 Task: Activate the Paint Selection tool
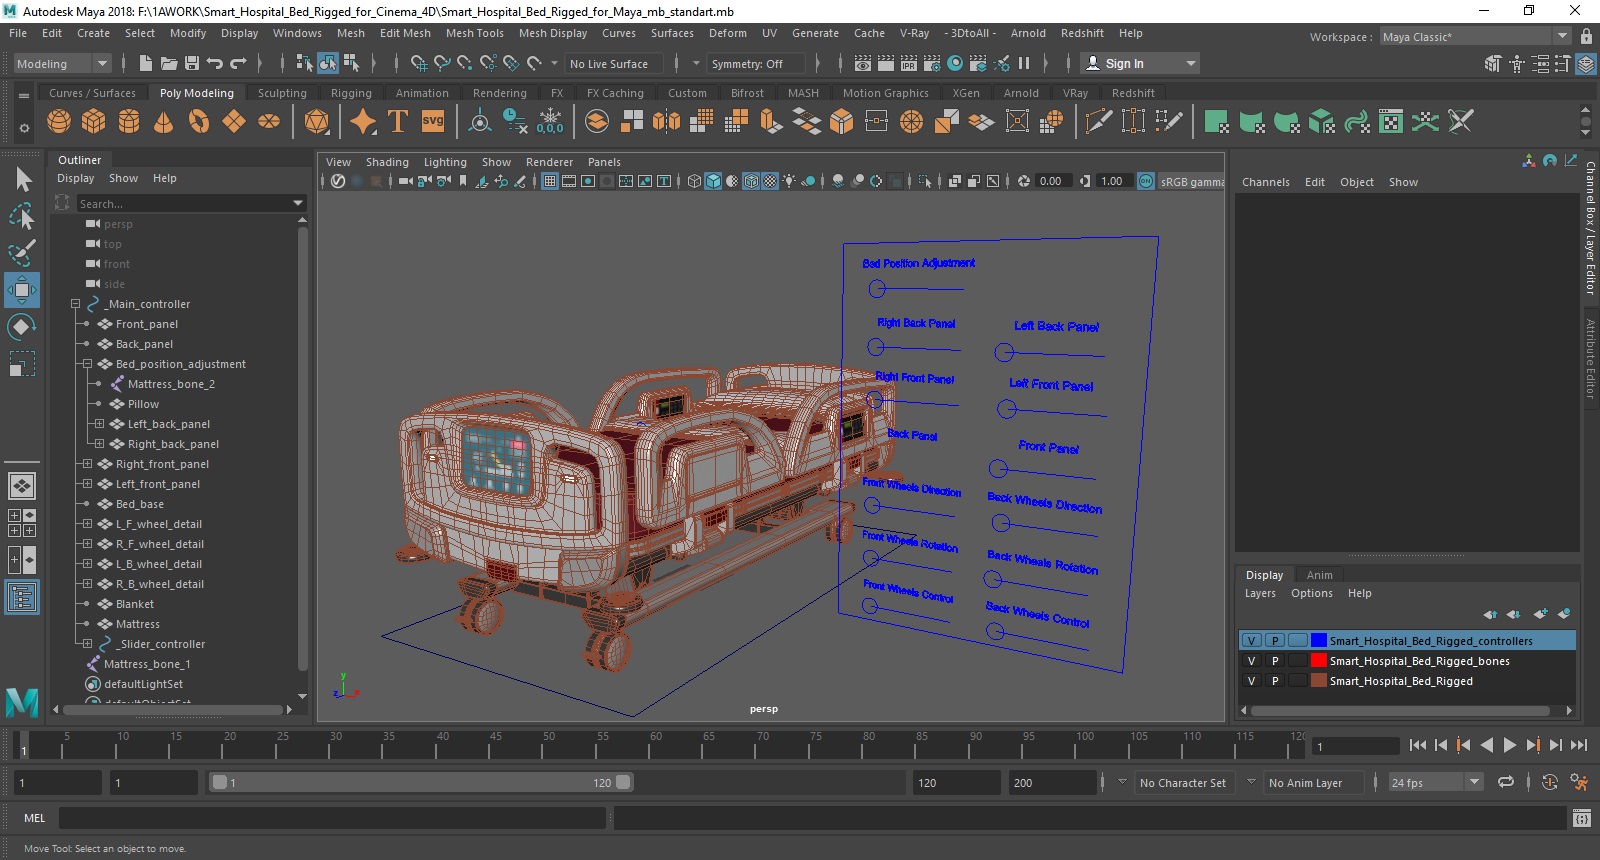click(22, 252)
